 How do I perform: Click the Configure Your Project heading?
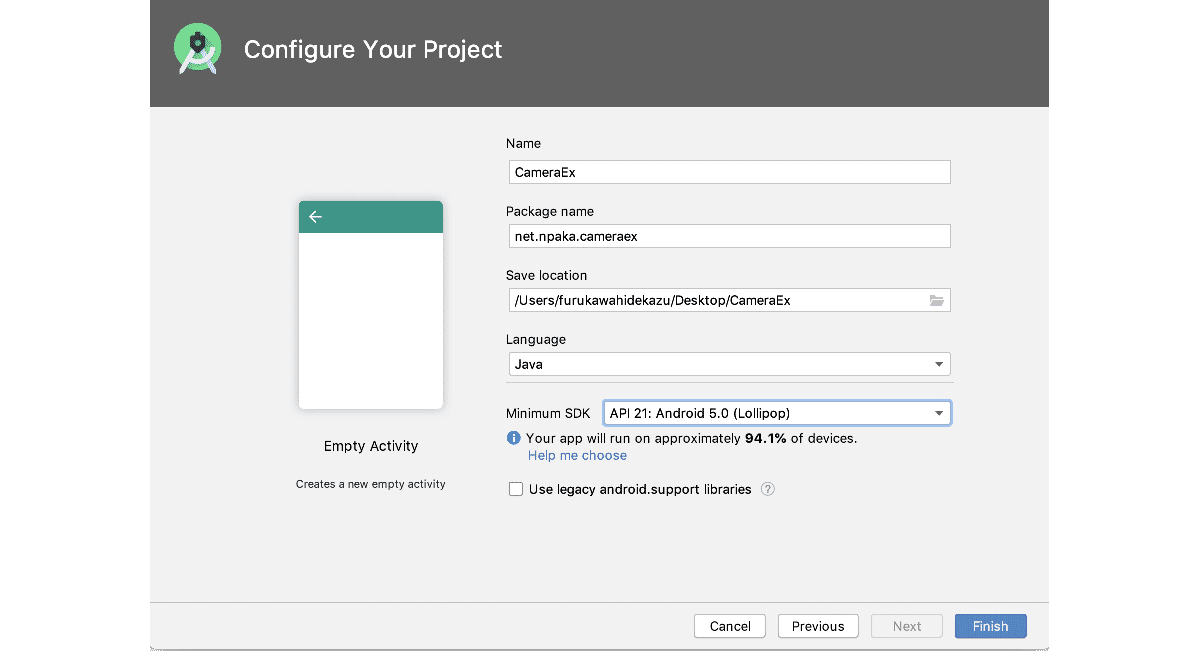(373, 50)
